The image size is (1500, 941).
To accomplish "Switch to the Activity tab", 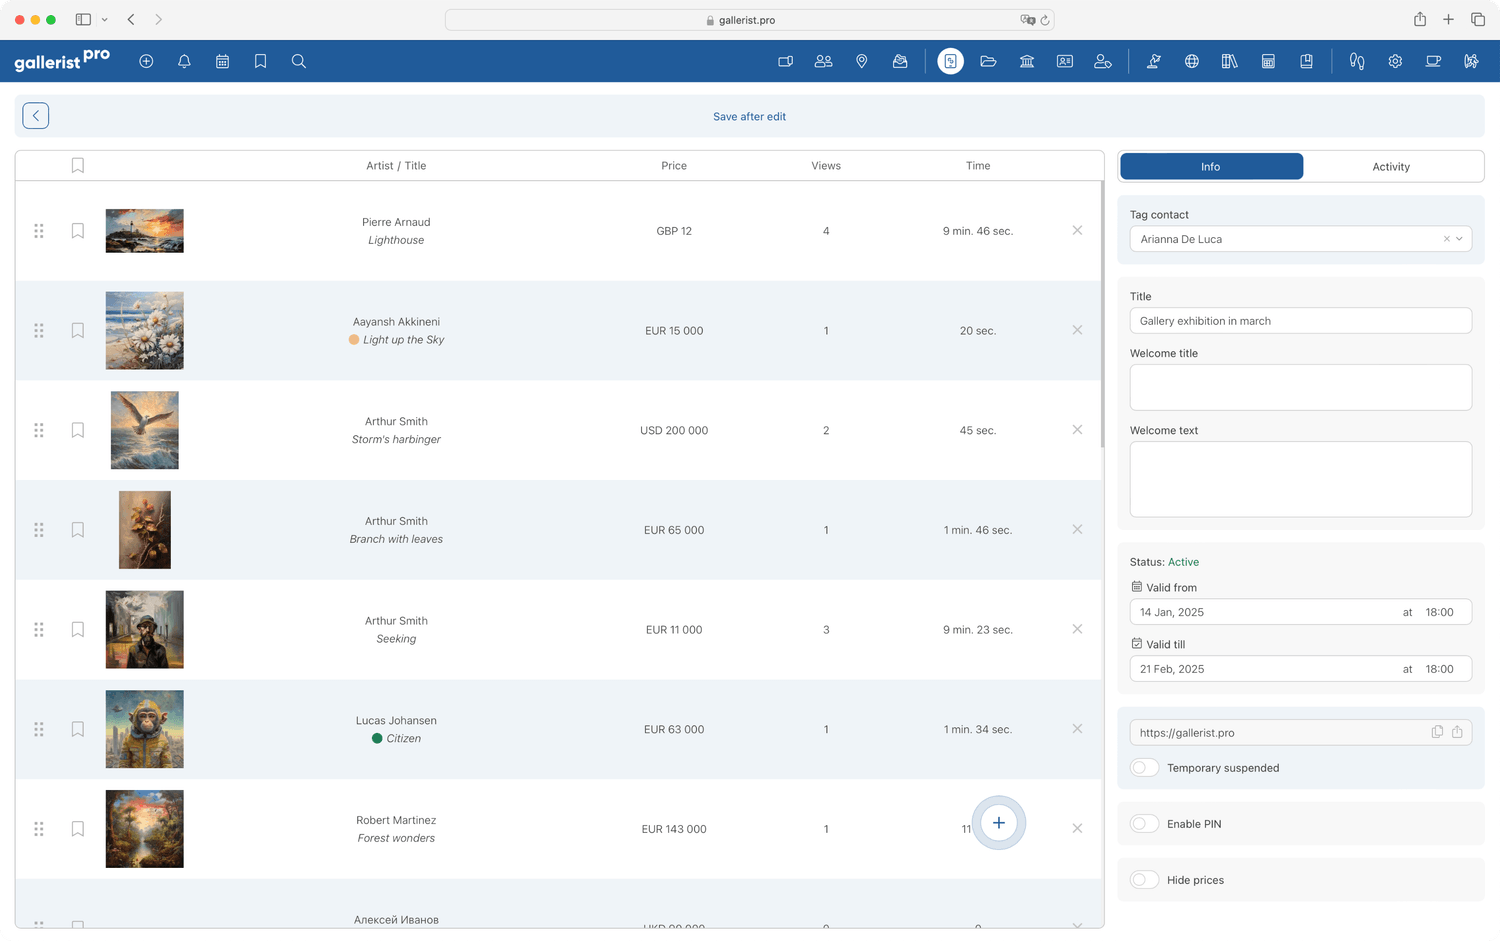I will coord(1390,167).
